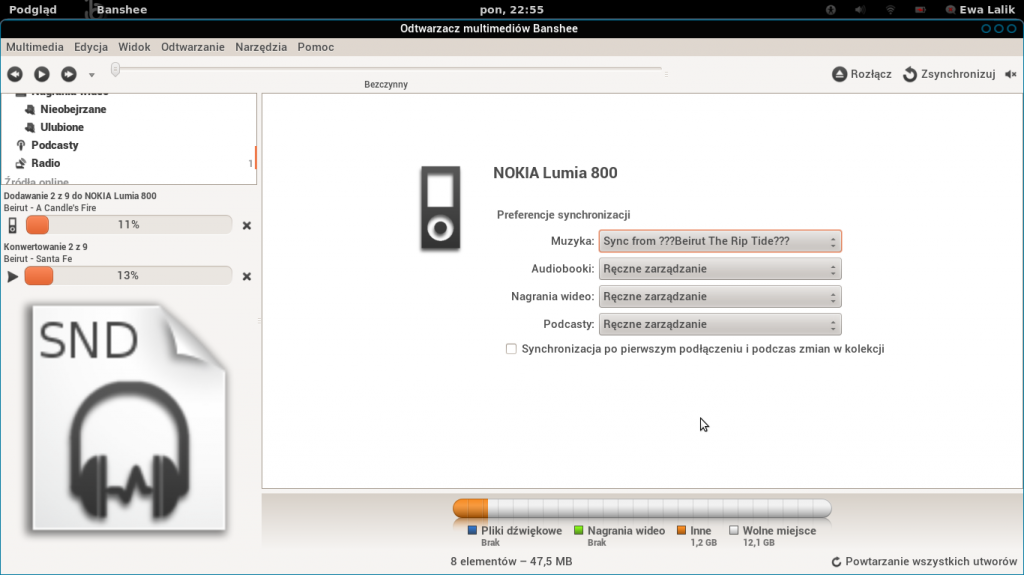Open the Podcasty sync preference dropdown
Image resolution: width=1024 pixels, height=575 pixels.
point(720,324)
